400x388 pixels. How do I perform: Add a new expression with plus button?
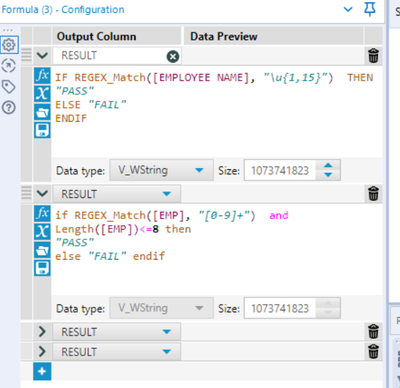point(42,371)
